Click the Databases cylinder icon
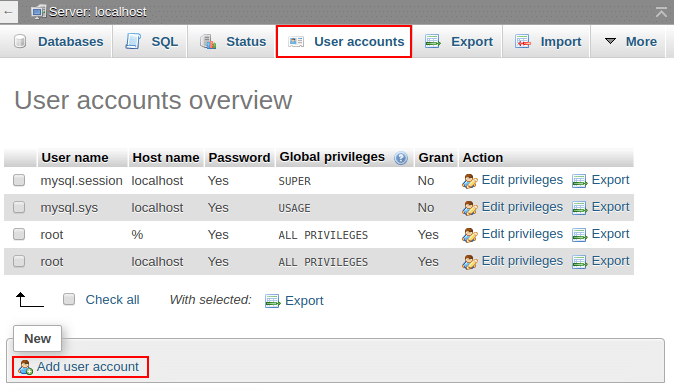This screenshot has width=674, height=391. [x=20, y=41]
